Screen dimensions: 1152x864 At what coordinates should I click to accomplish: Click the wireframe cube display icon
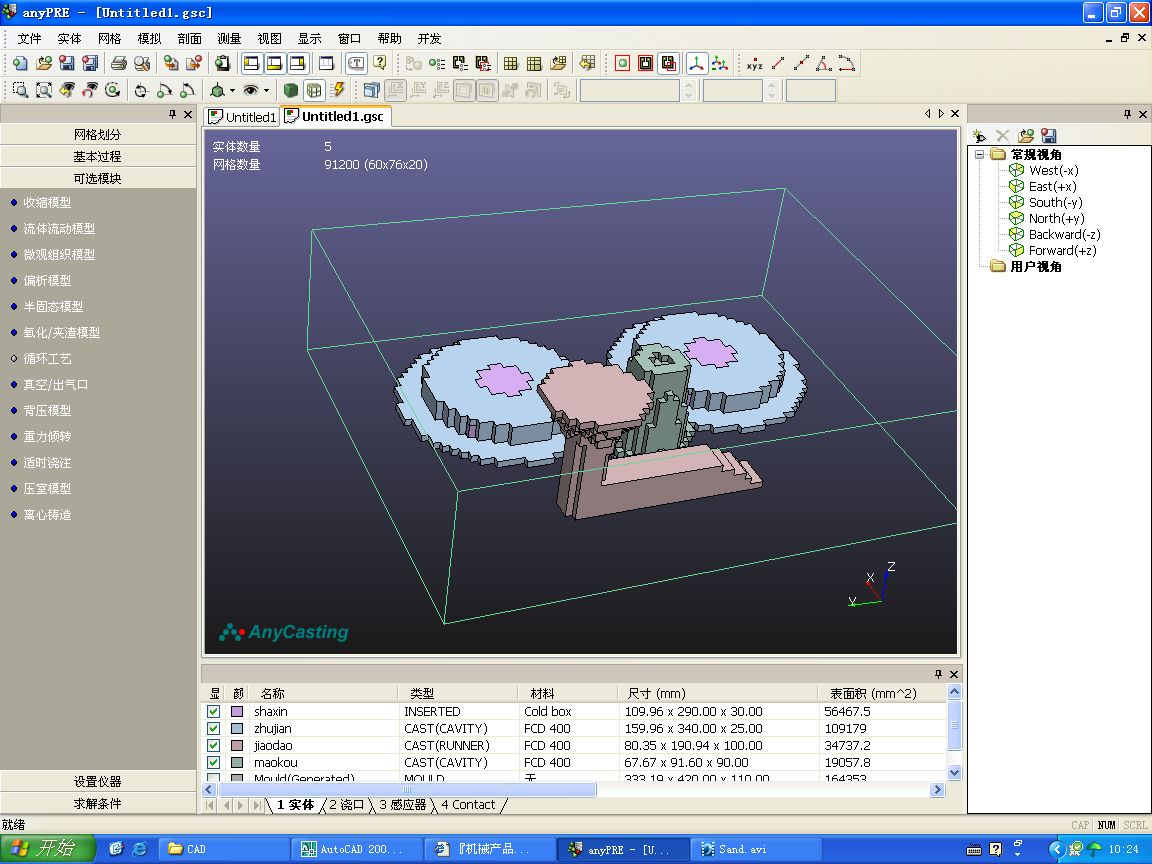(314, 90)
